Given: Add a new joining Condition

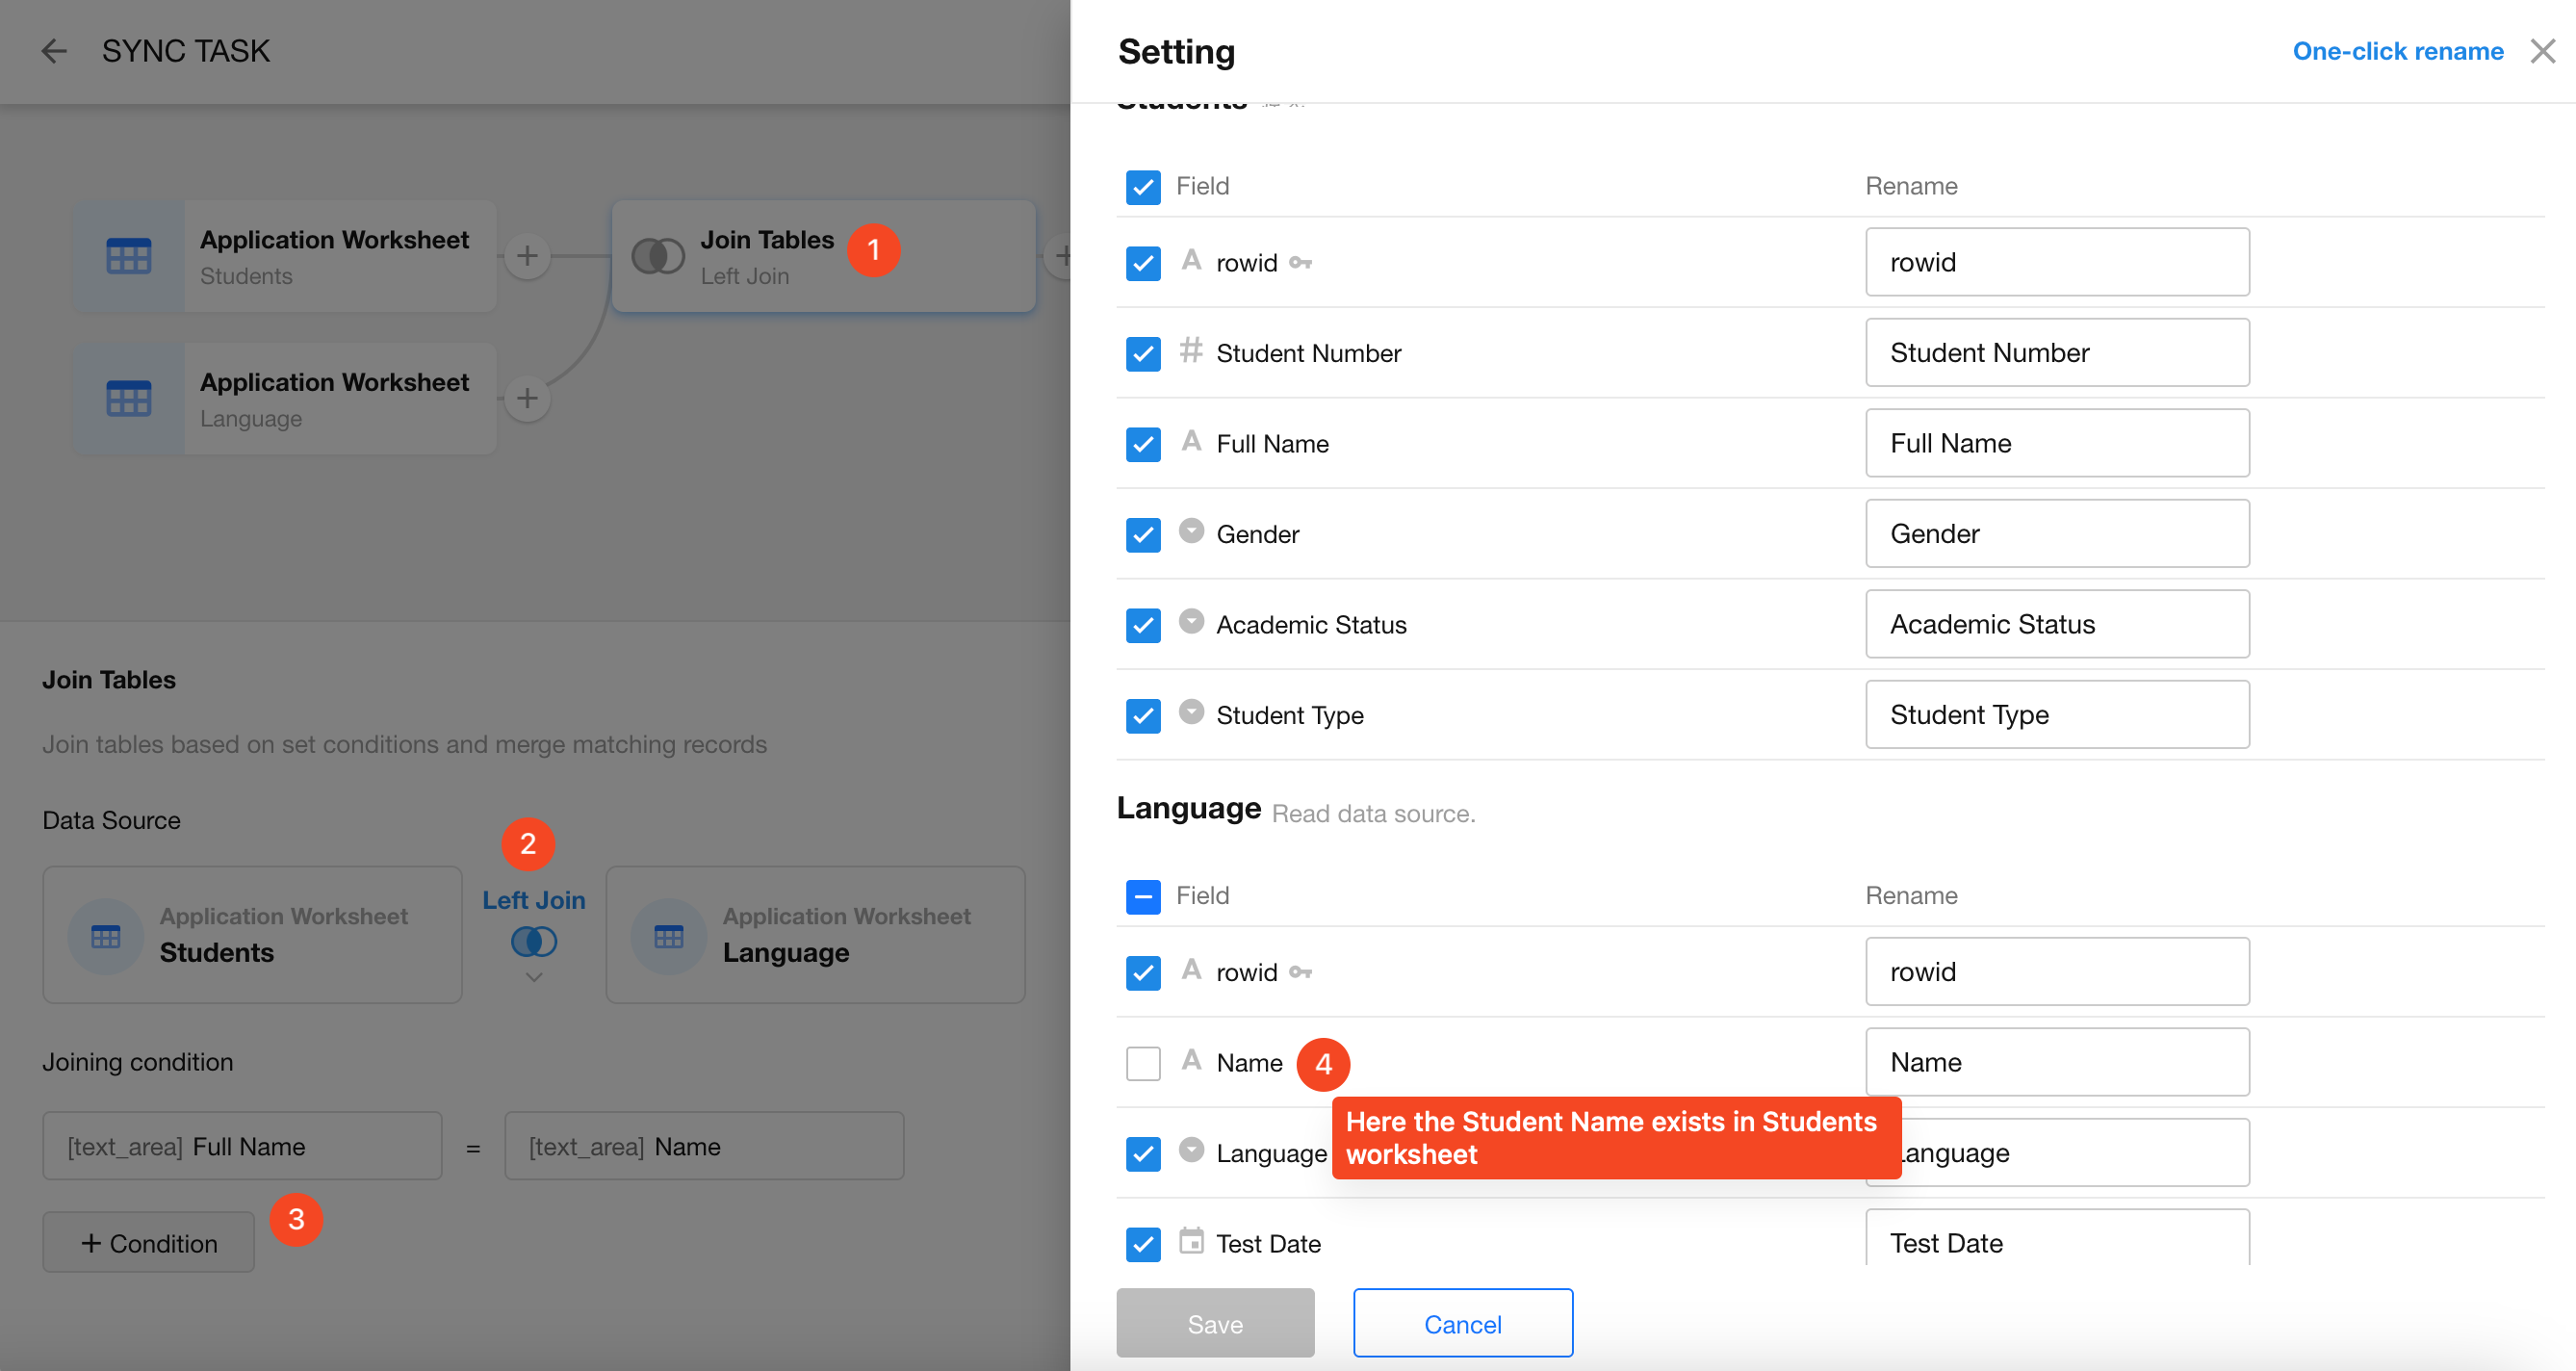Looking at the screenshot, I should click(x=148, y=1242).
